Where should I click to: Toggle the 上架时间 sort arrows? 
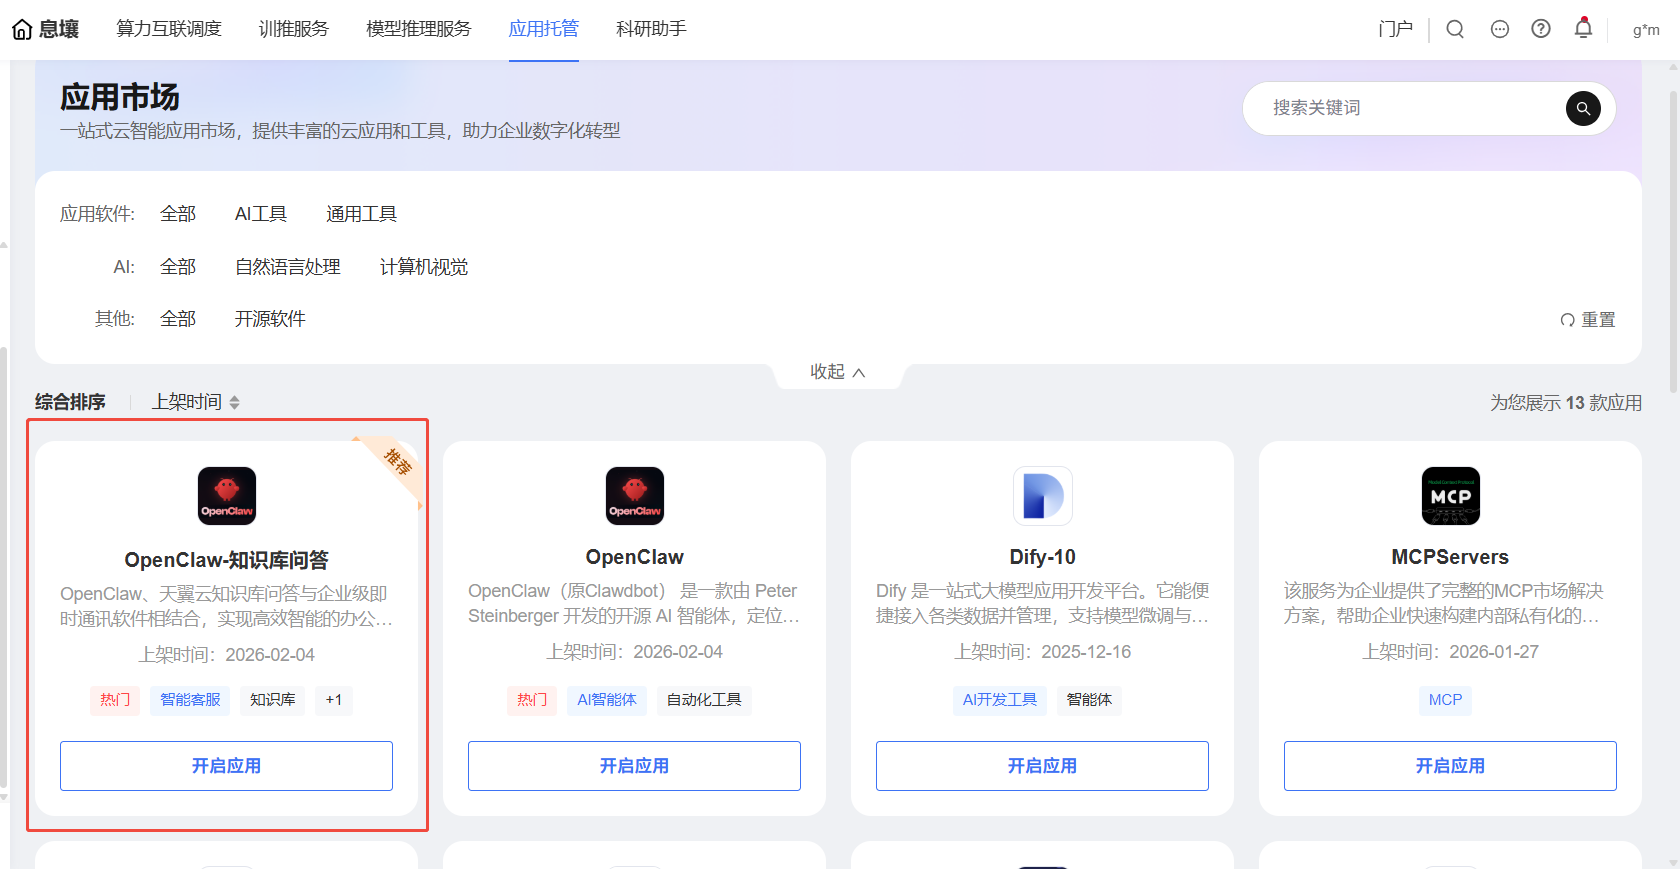click(x=234, y=402)
